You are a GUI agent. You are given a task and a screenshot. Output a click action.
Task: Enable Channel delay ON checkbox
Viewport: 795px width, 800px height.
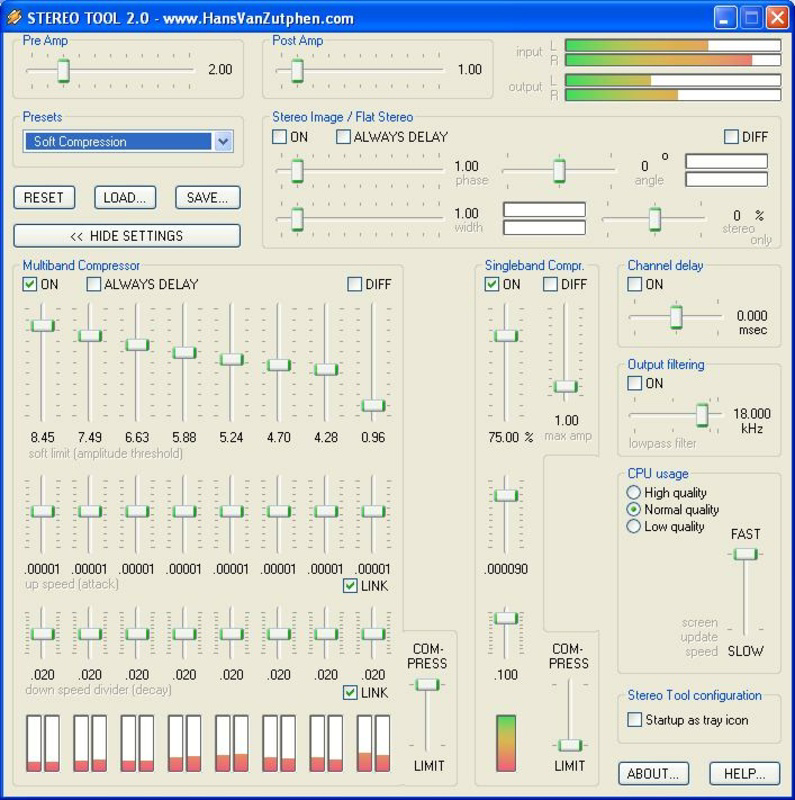click(634, 284)
